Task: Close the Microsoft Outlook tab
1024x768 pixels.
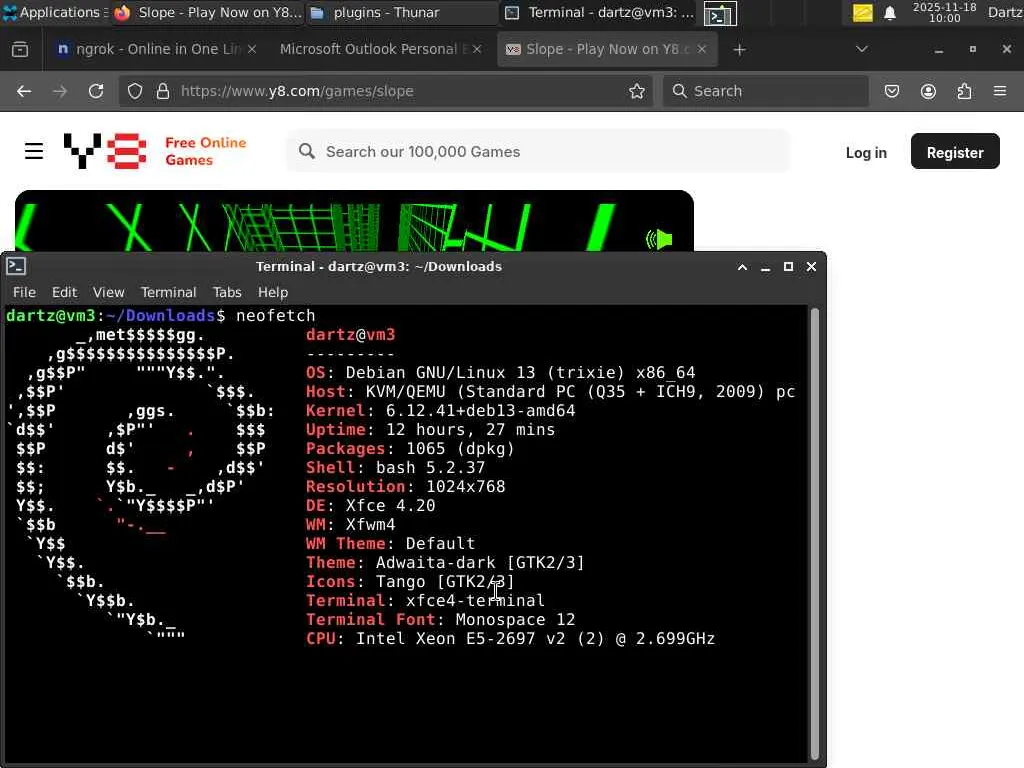Action: 477,49
